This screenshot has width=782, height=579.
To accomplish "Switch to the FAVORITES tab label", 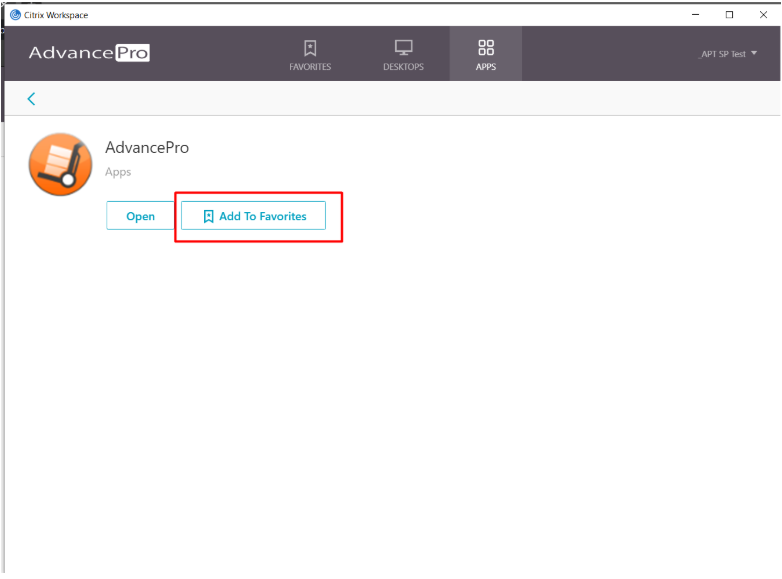I will [x=310, y=67].
